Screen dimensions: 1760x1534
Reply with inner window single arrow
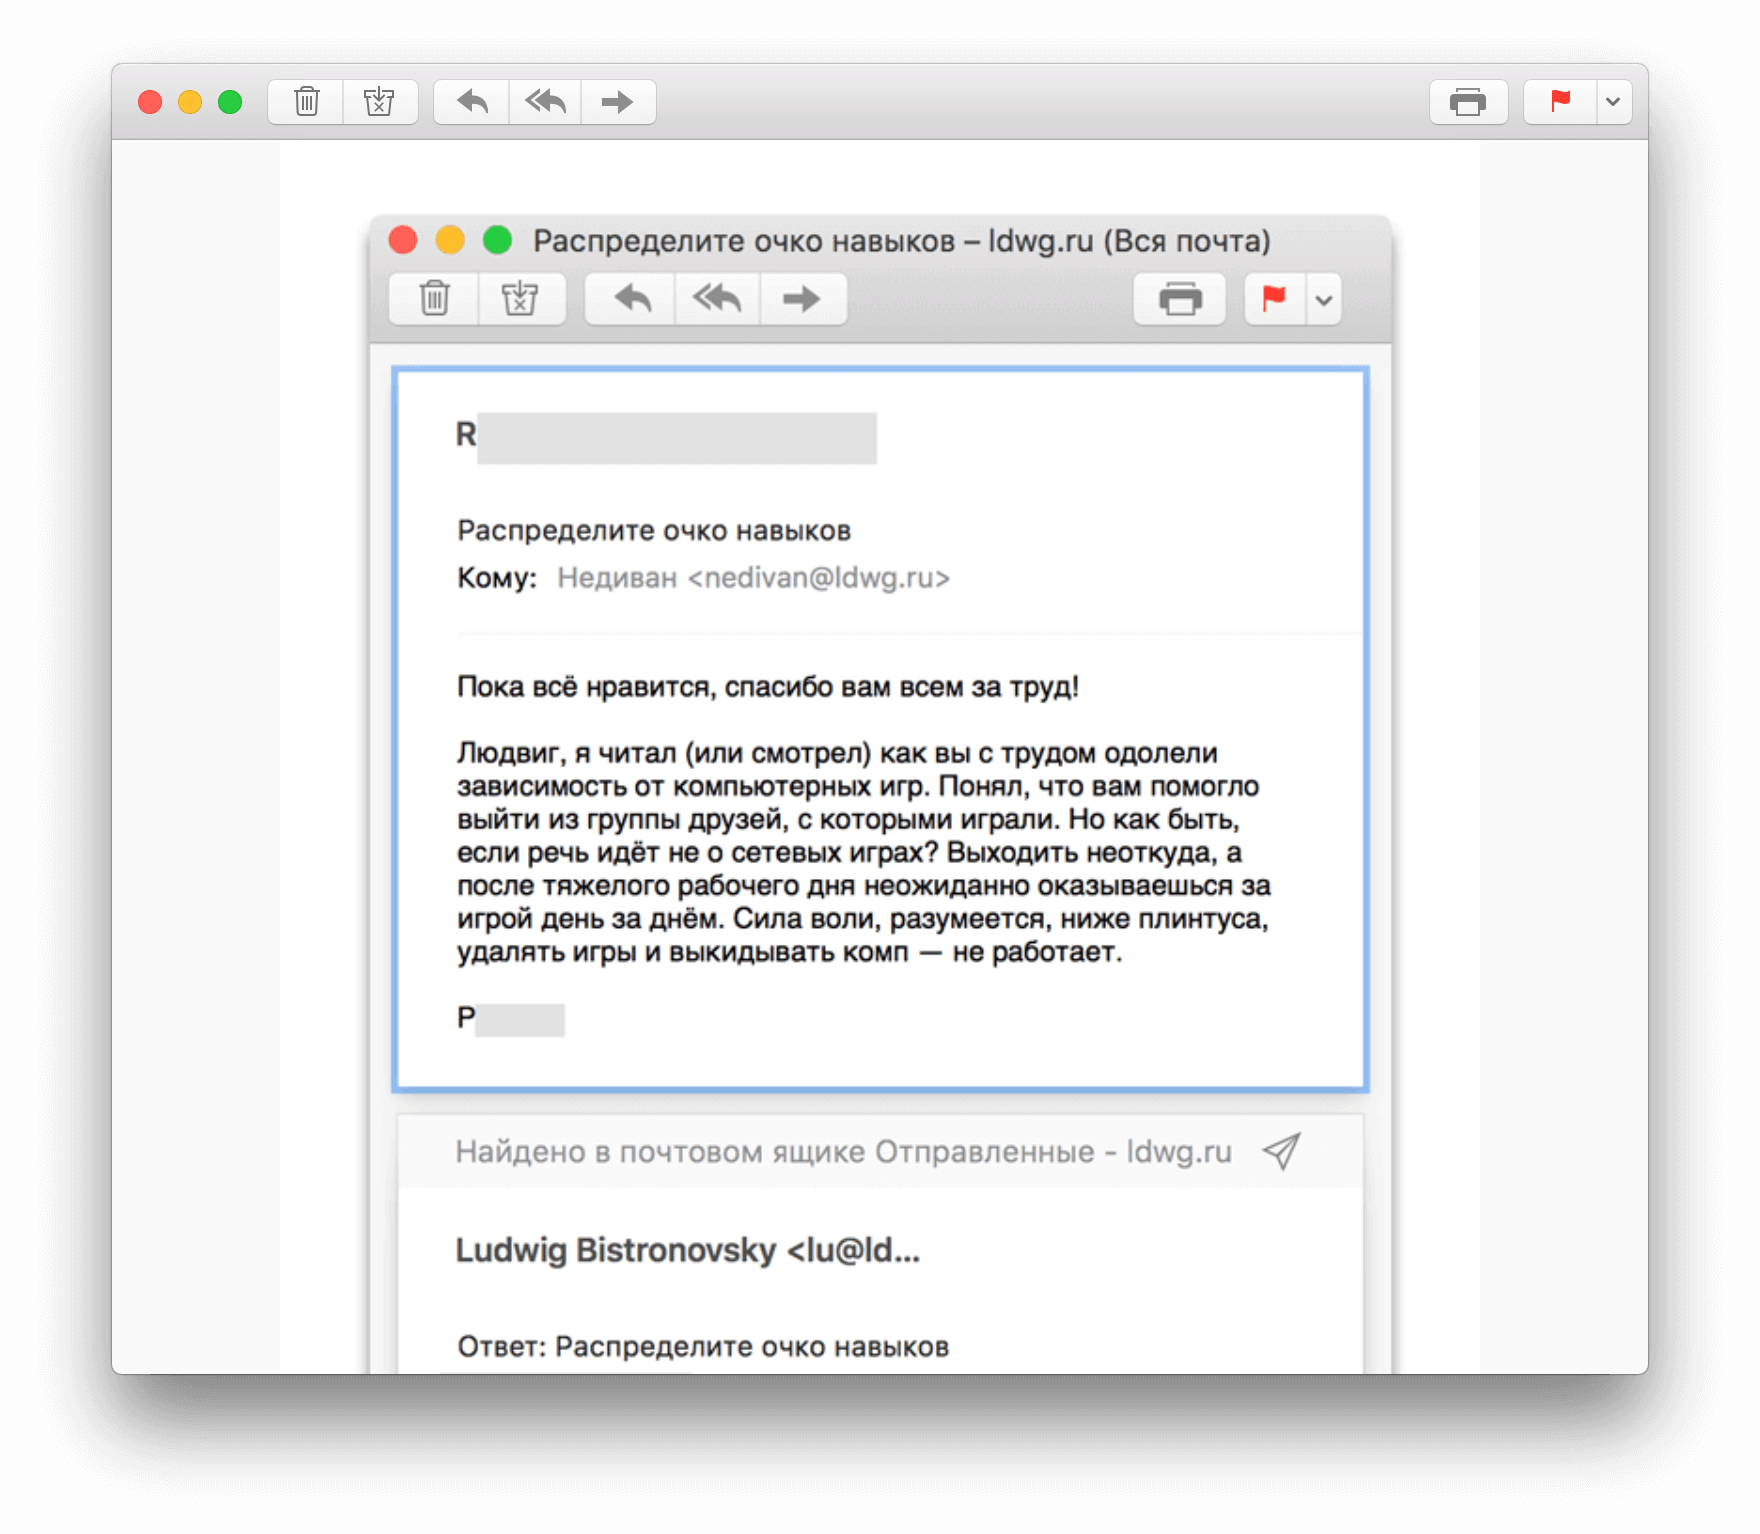(632, 299)
